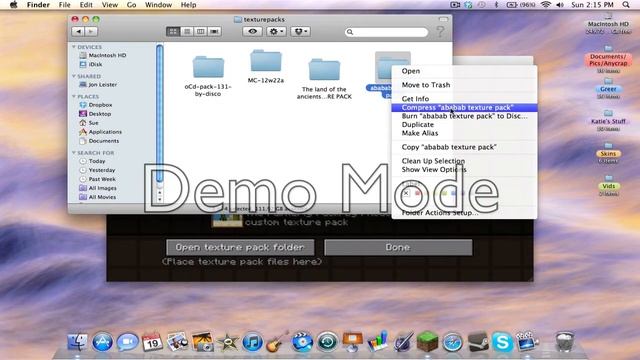
Task: Choose Get Info in context menu
Action: click(x=464, y=99)
